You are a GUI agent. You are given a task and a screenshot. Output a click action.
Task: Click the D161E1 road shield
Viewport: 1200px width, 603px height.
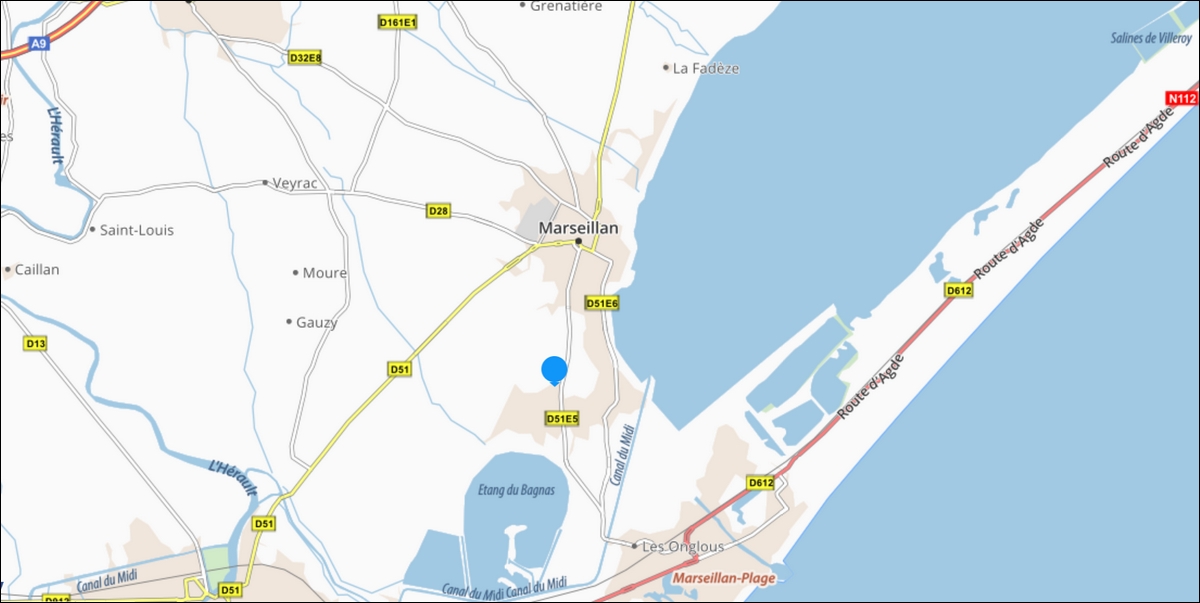coord(397,21)
